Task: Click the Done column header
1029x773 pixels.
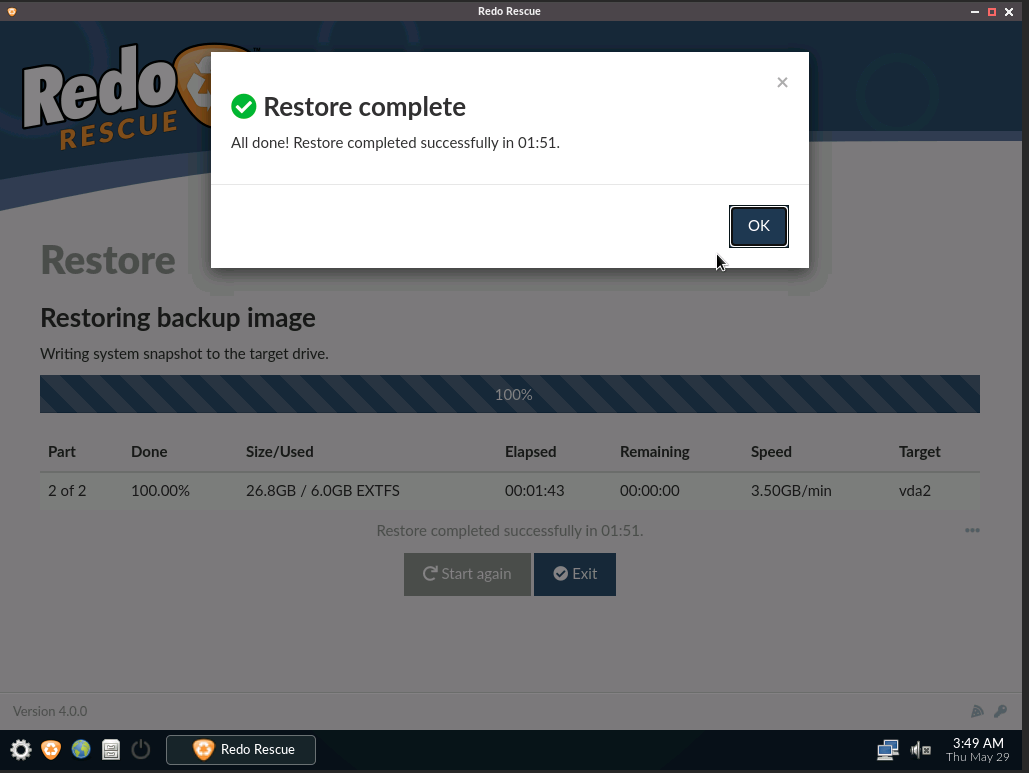Action: click(149, 451)
